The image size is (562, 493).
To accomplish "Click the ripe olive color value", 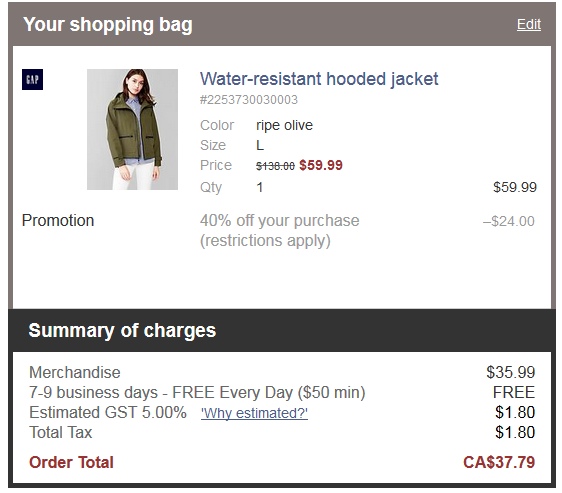I will pyautogui.click(x=284, y=125).
